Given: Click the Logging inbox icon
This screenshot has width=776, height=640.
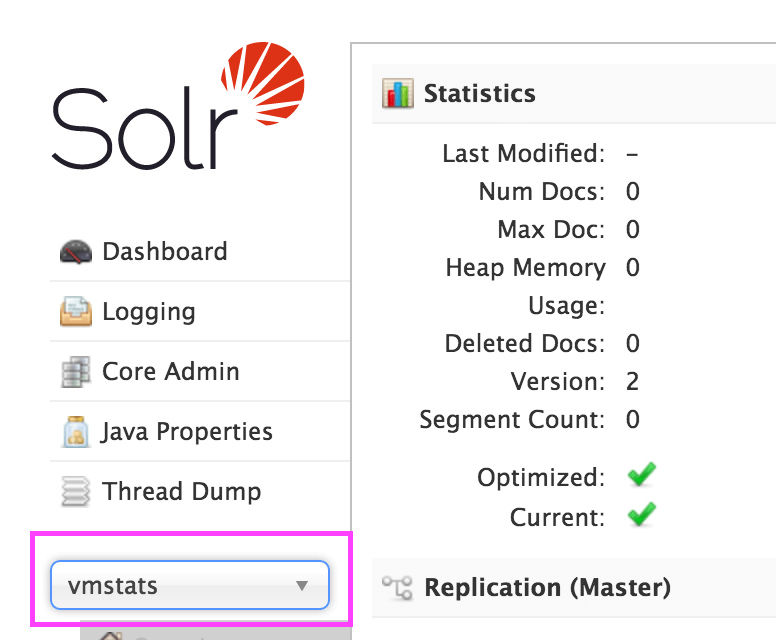Looking at the screenshot, I should (76, 311).
